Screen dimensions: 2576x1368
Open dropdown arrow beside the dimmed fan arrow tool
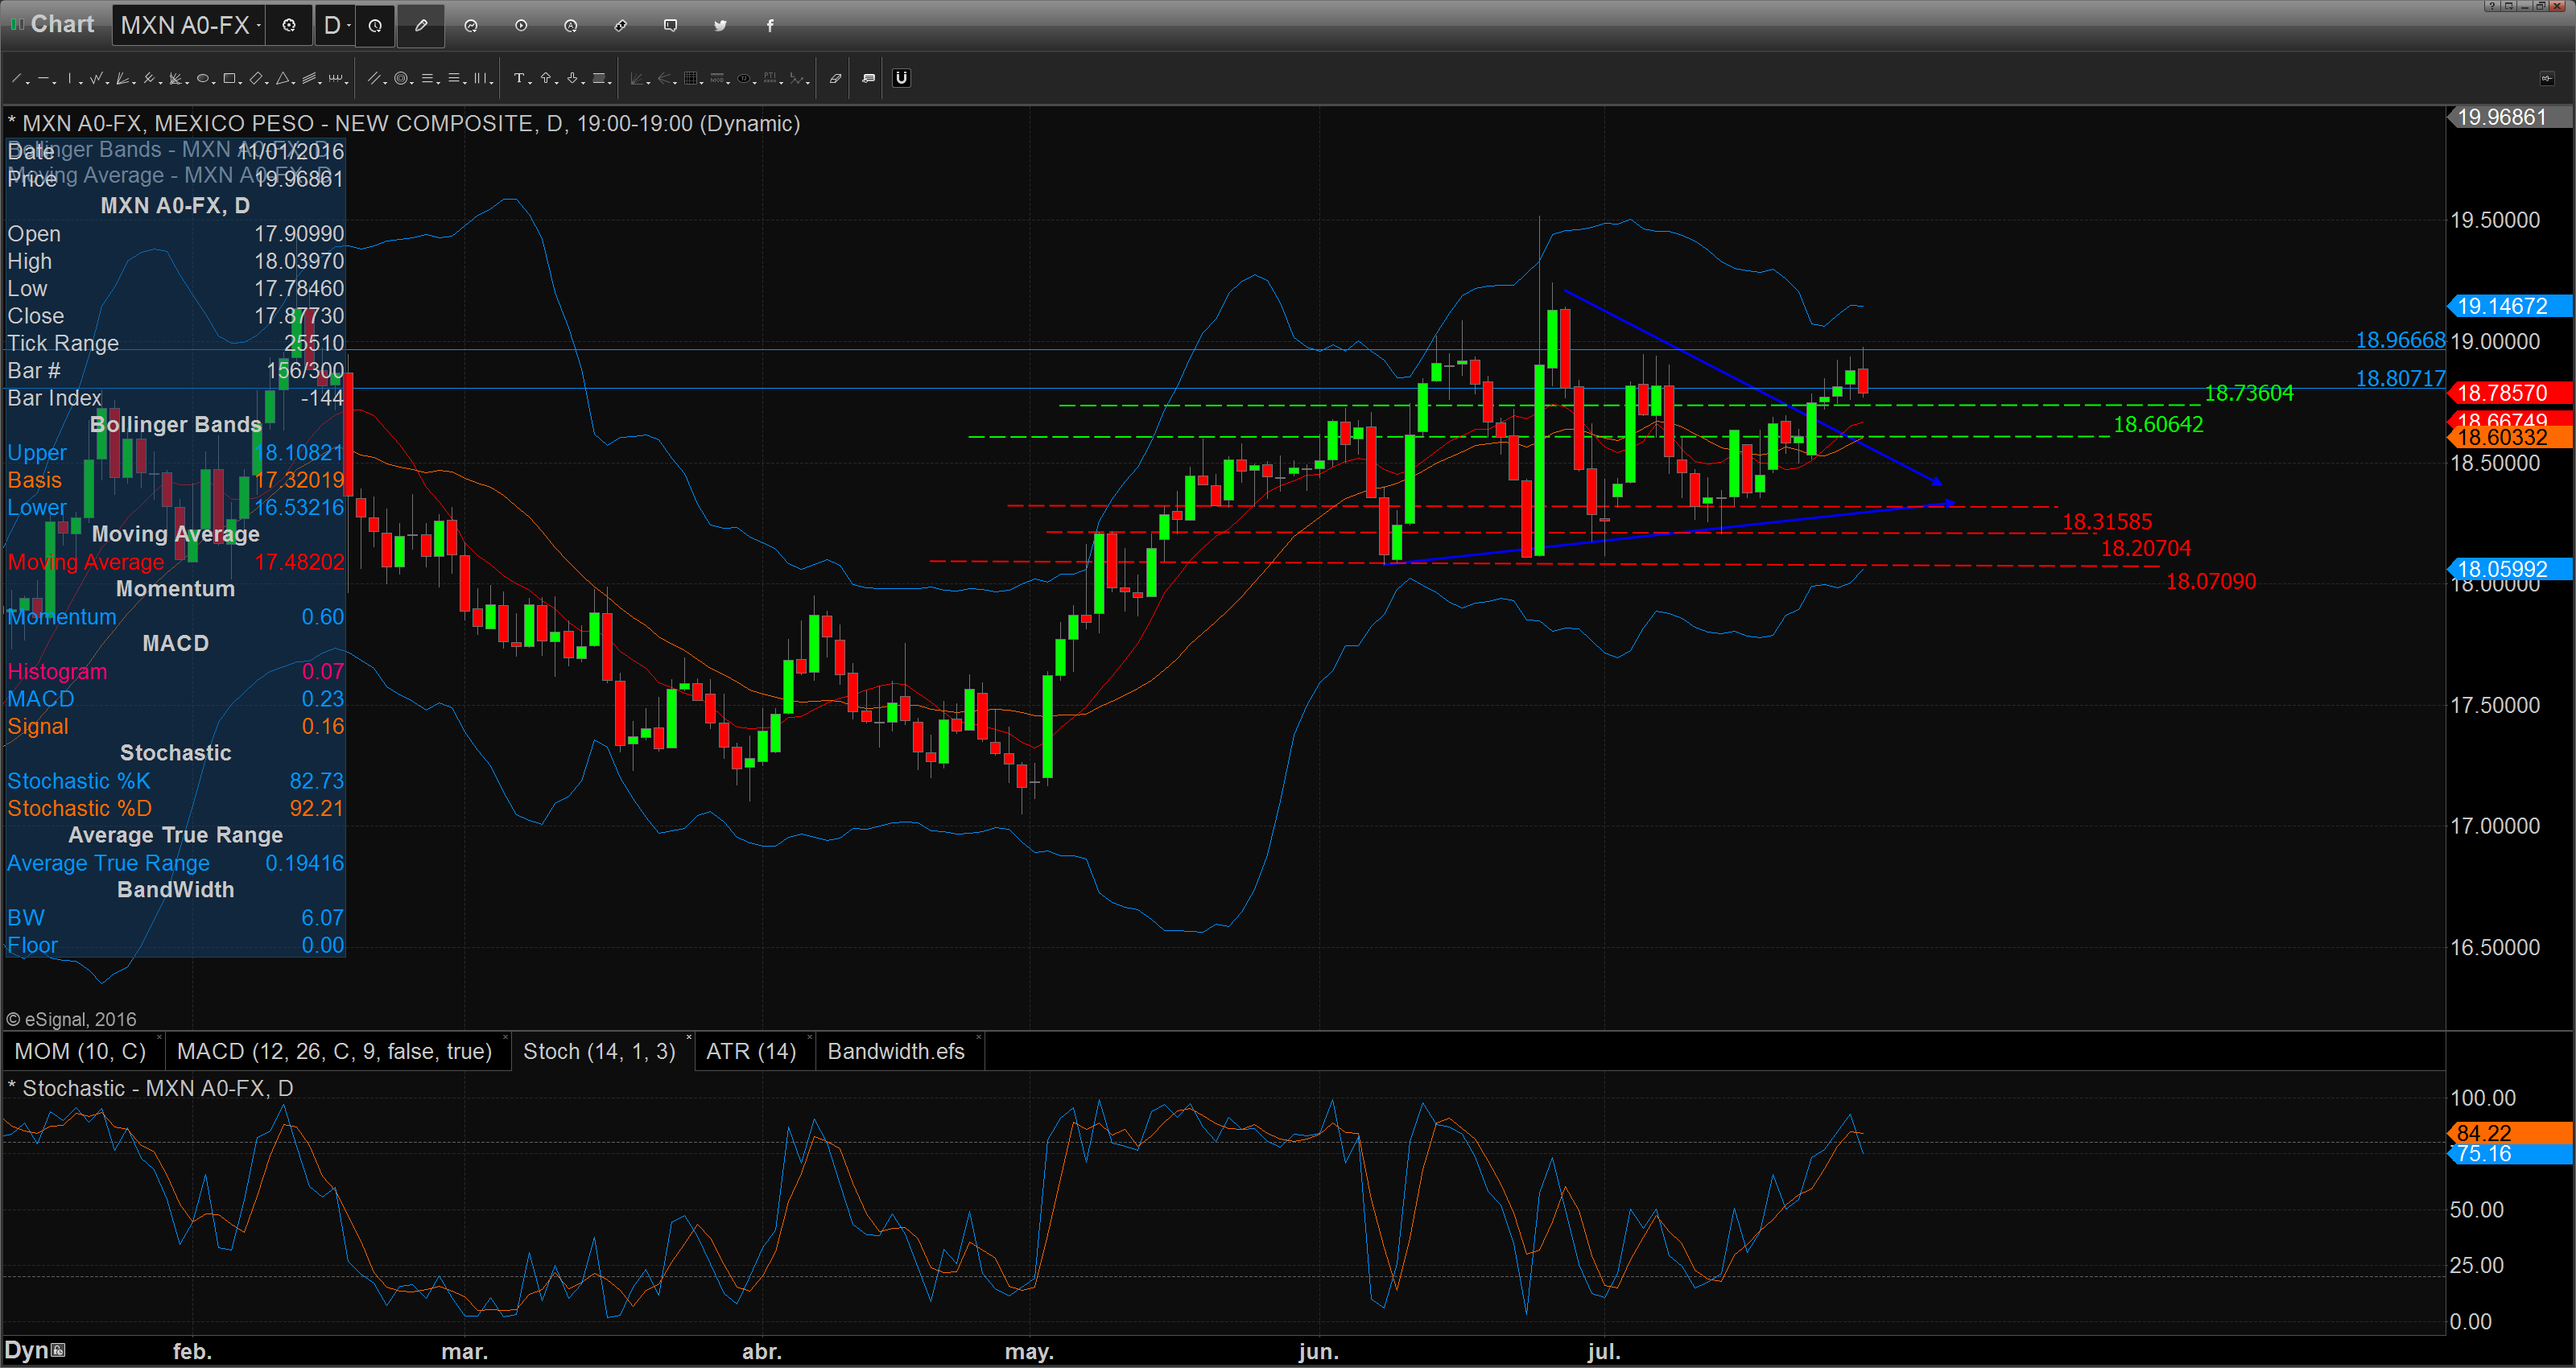point(675,83)
